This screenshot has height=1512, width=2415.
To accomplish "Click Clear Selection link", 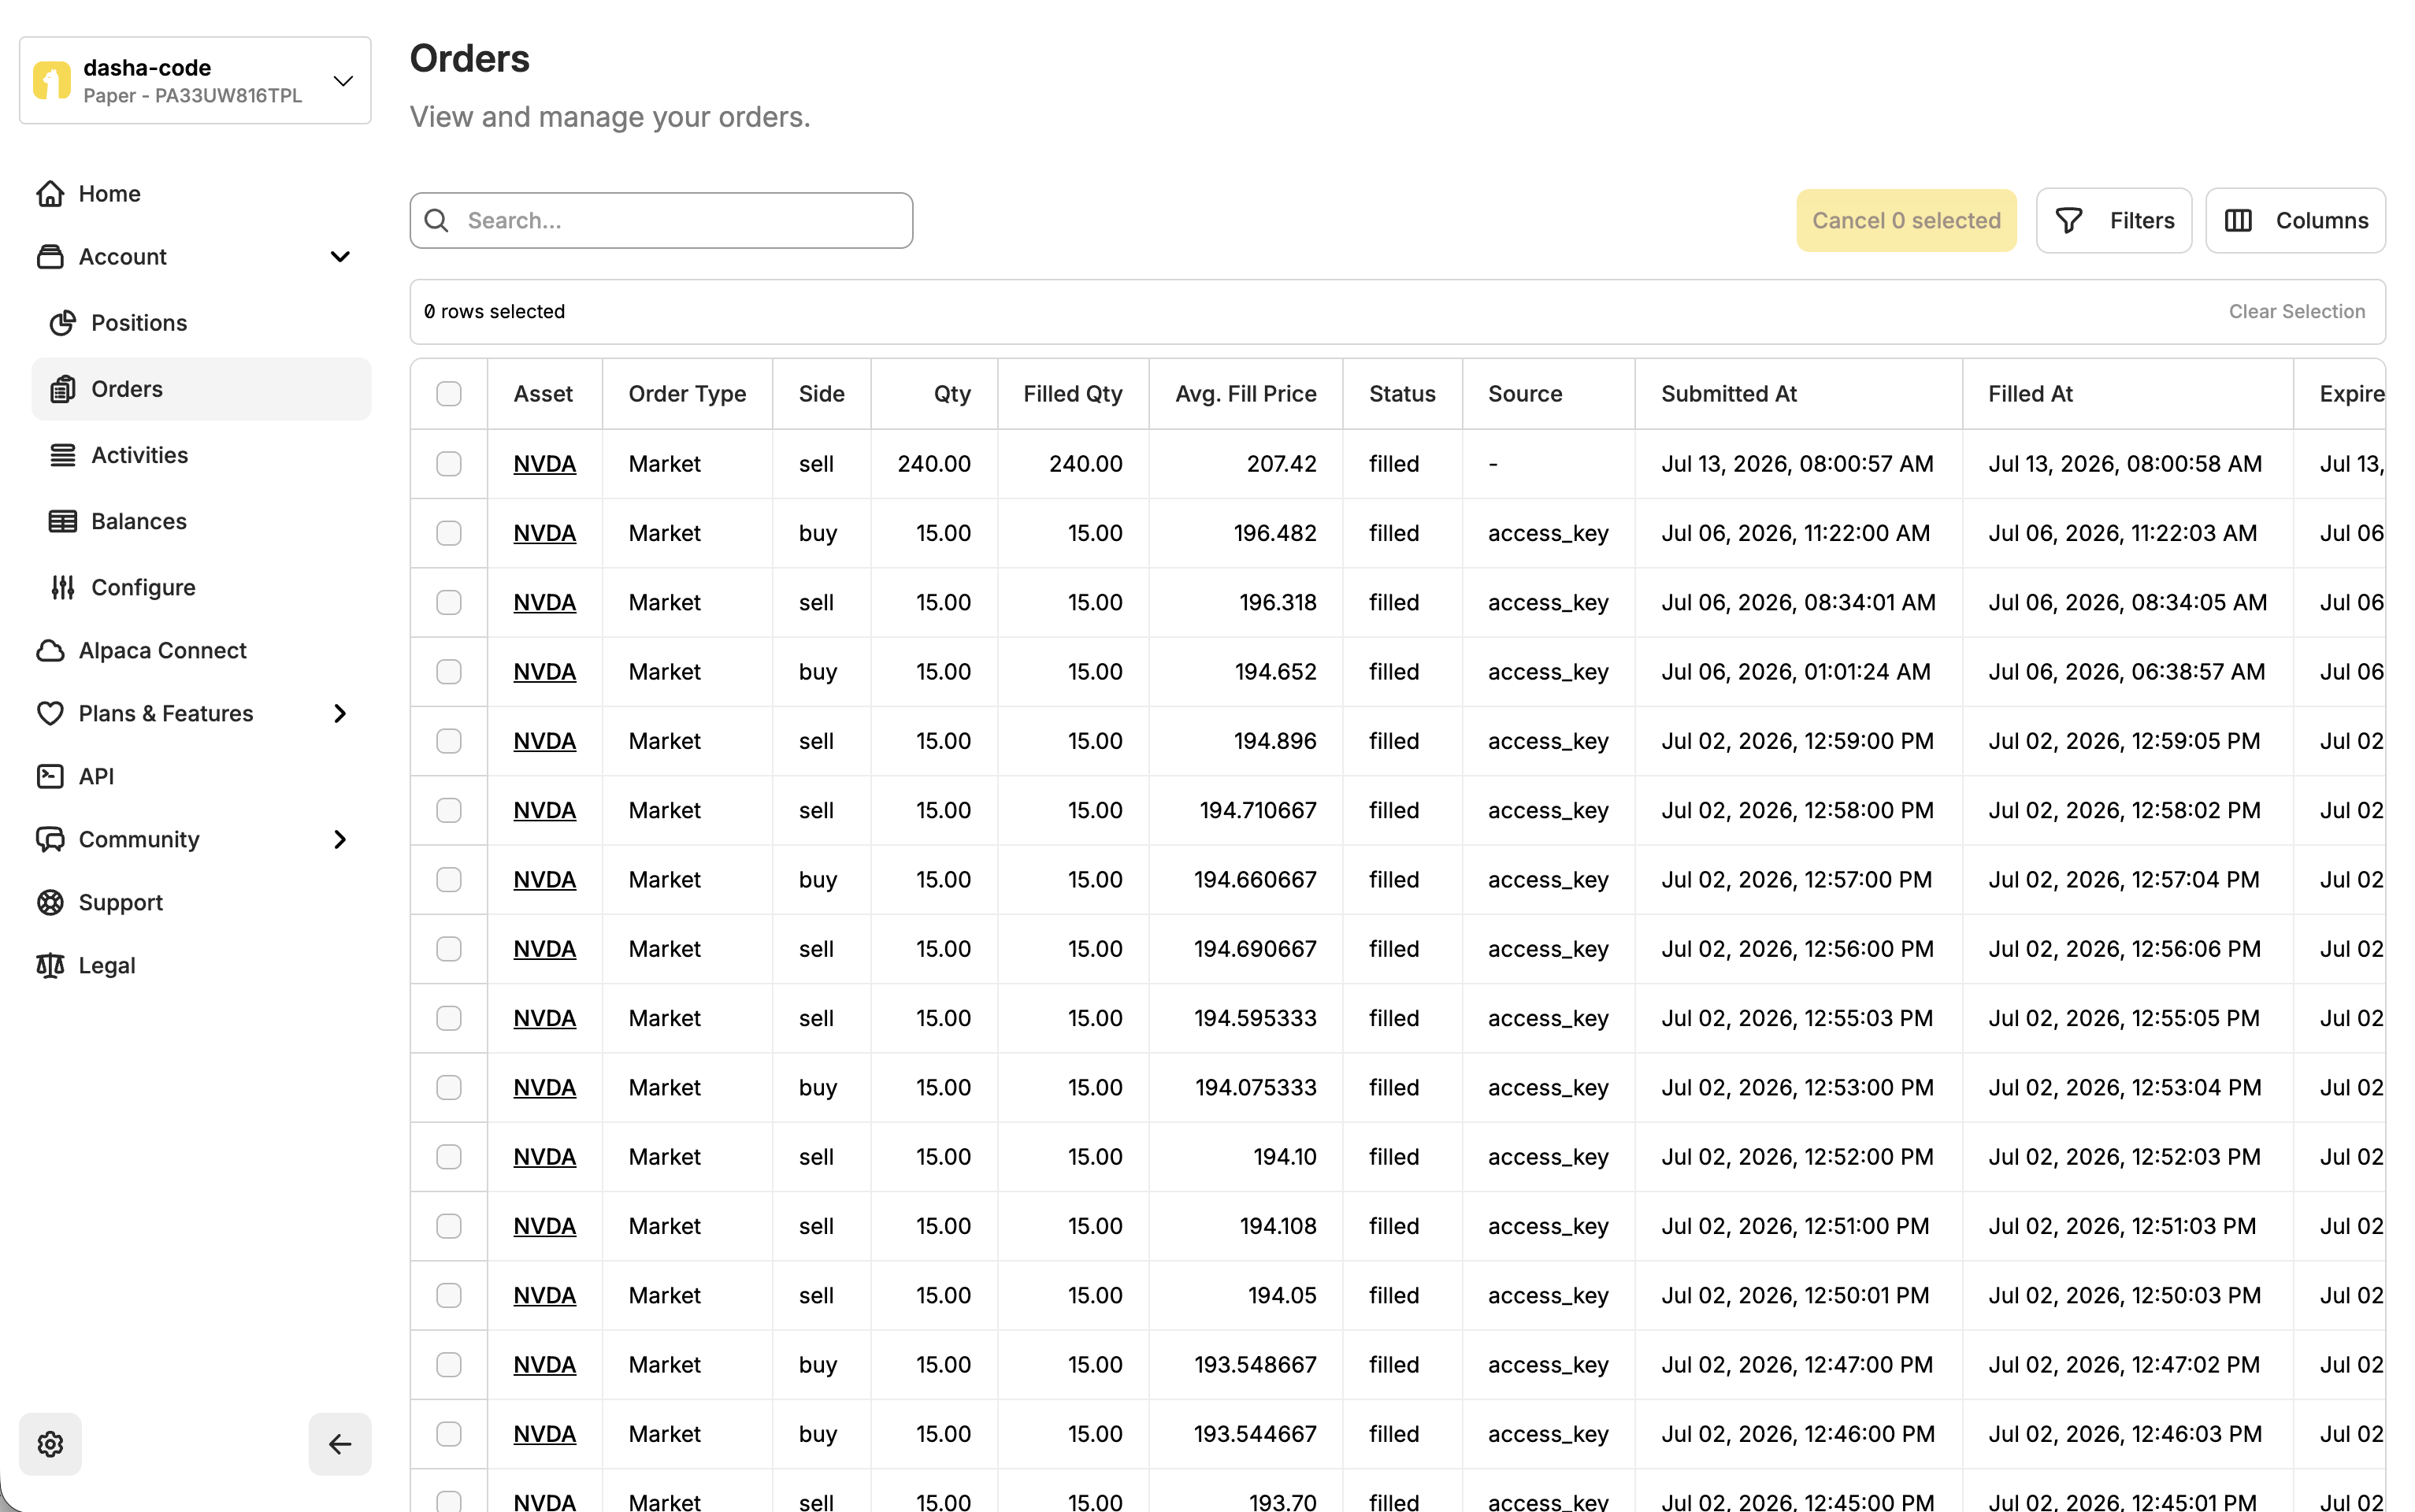I will point(2296,311).
